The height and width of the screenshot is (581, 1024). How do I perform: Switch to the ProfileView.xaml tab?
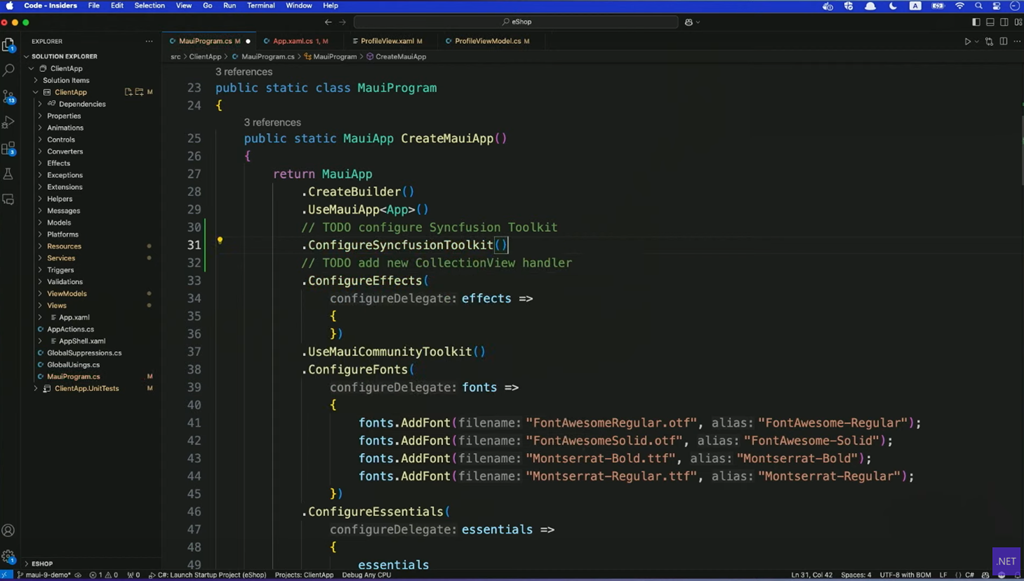click(387, 42)
